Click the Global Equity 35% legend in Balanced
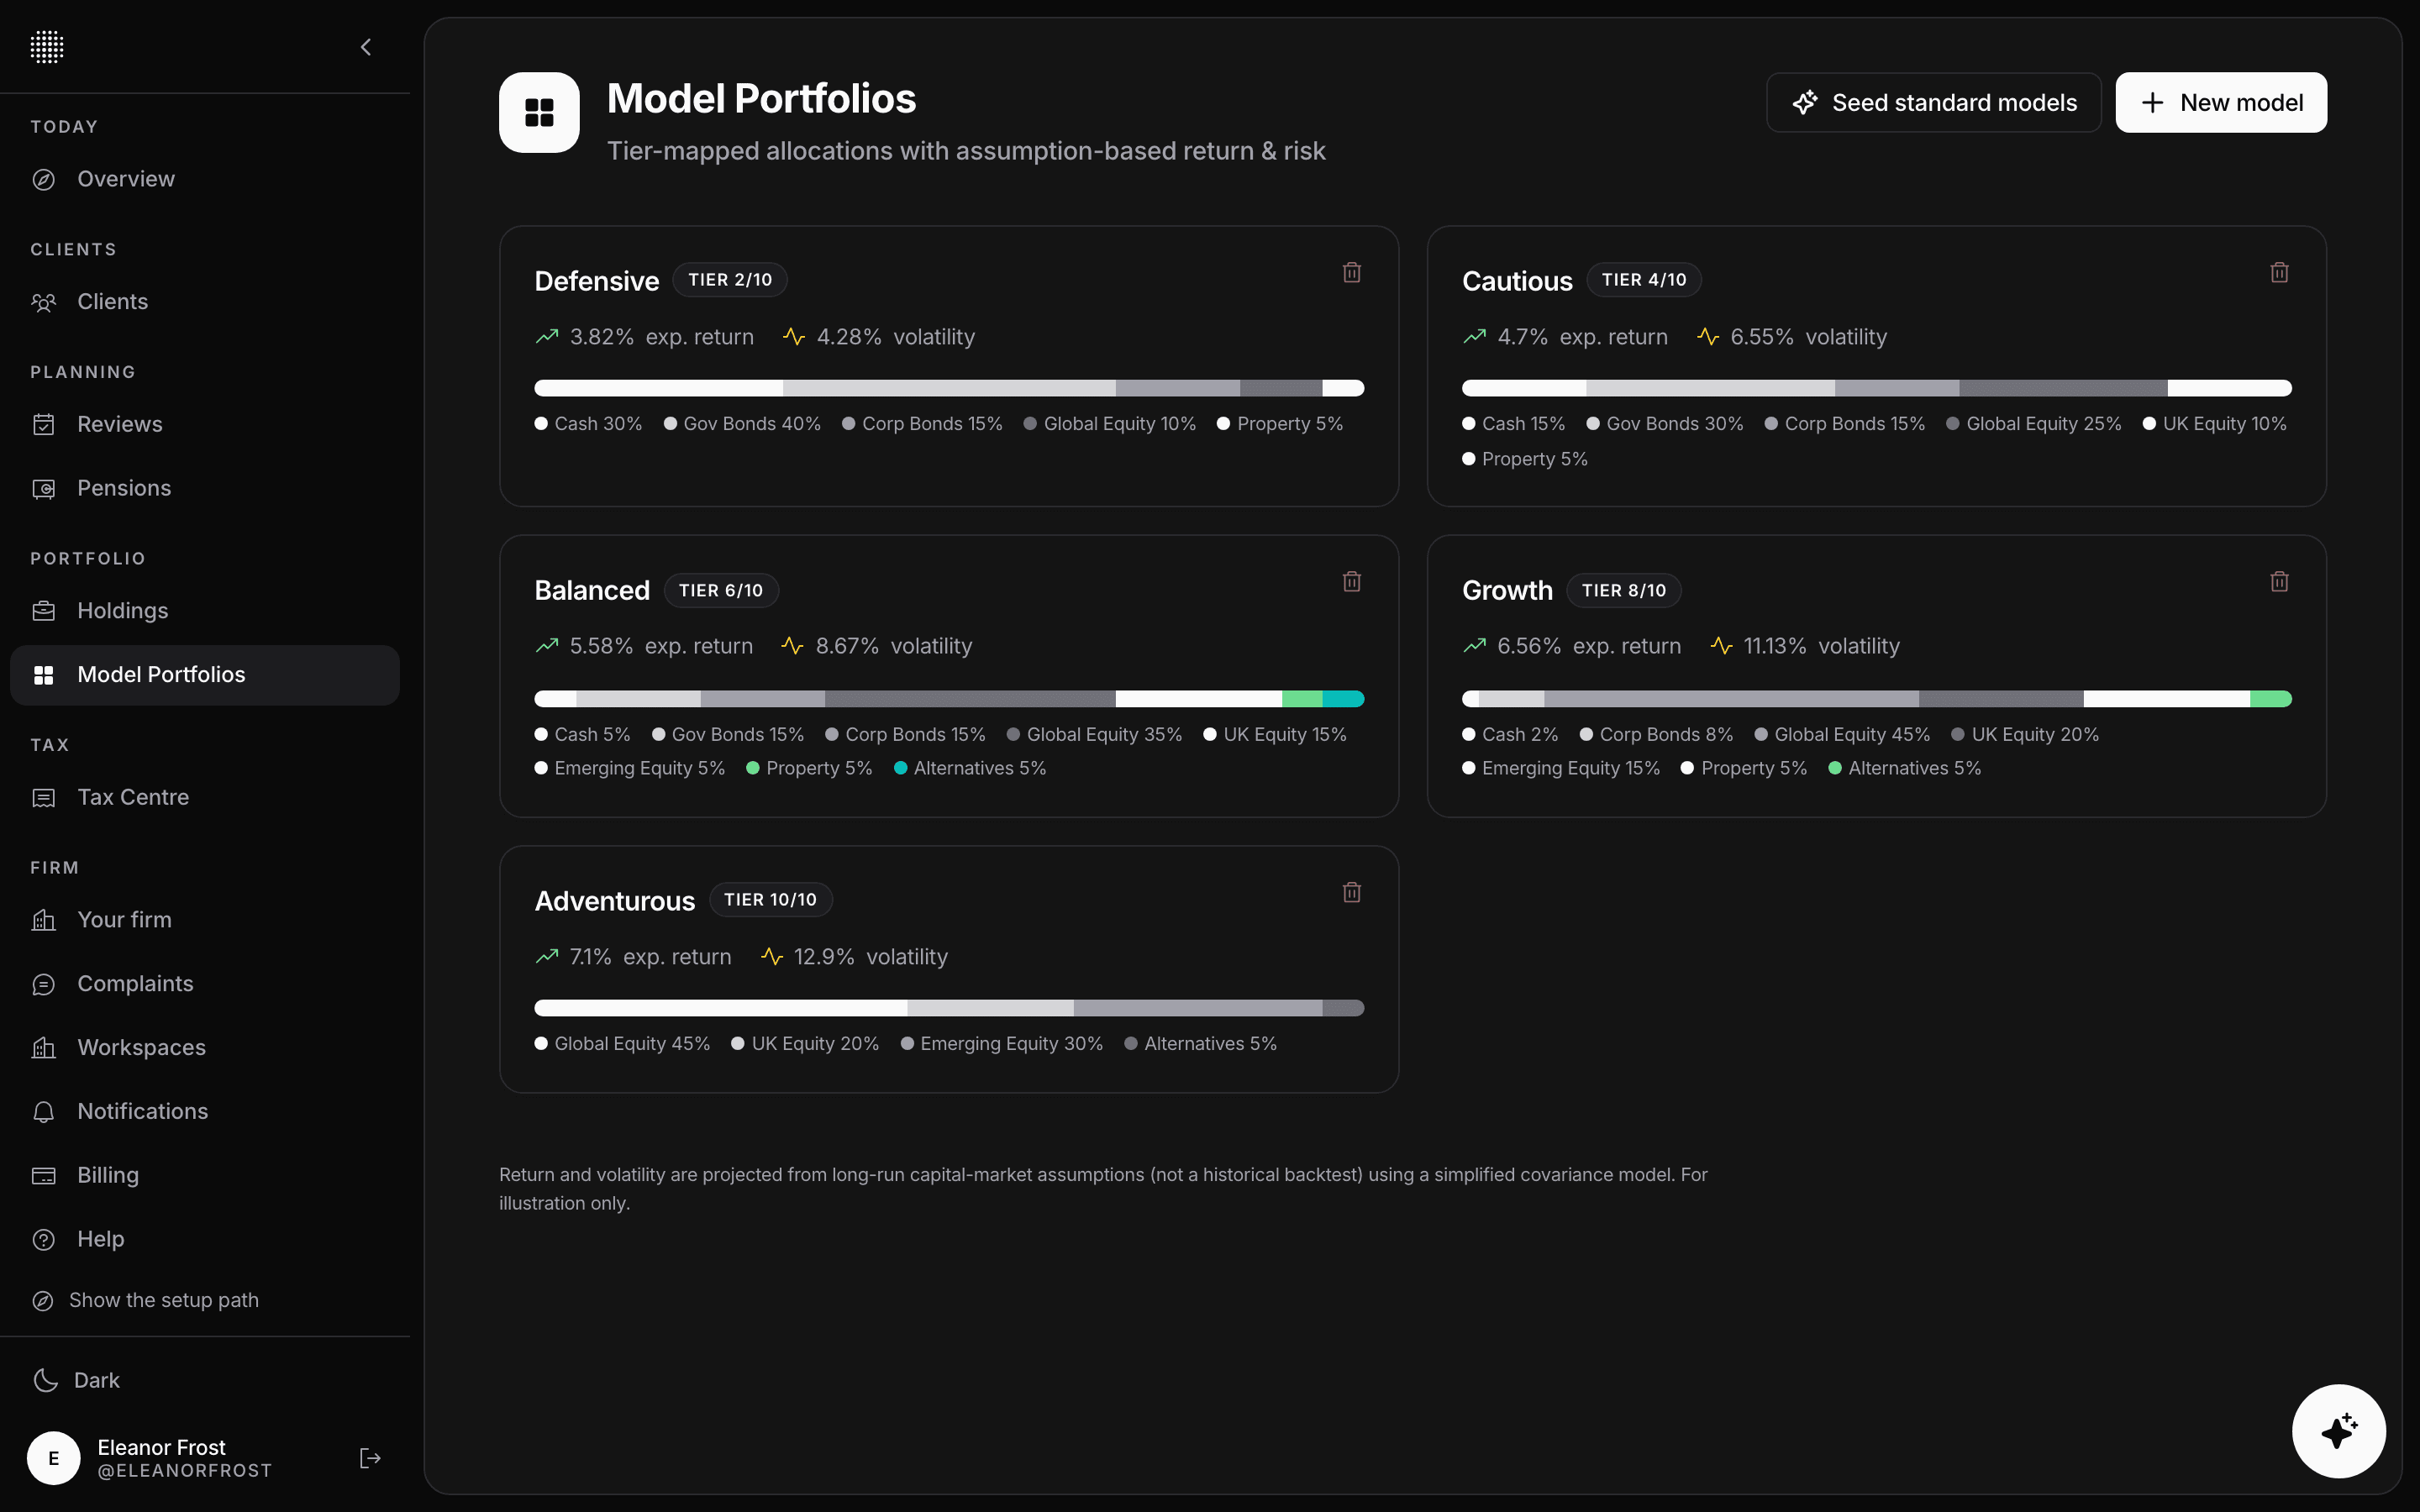 click(x=1094, y=735)
